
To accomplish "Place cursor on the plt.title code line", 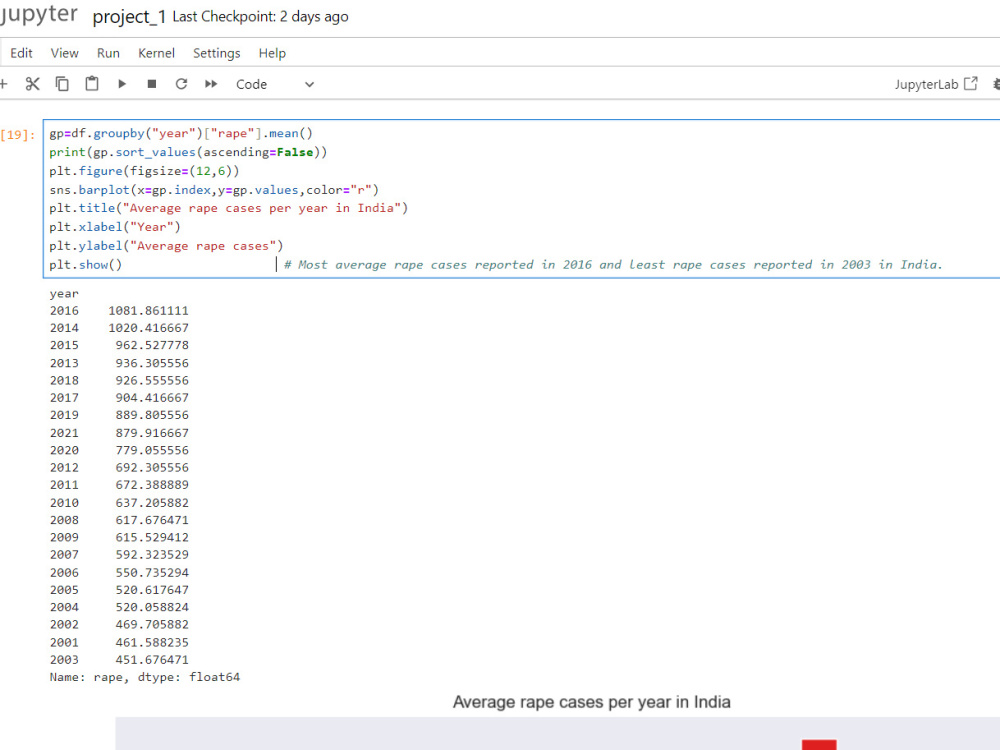I will pos(228,208).
